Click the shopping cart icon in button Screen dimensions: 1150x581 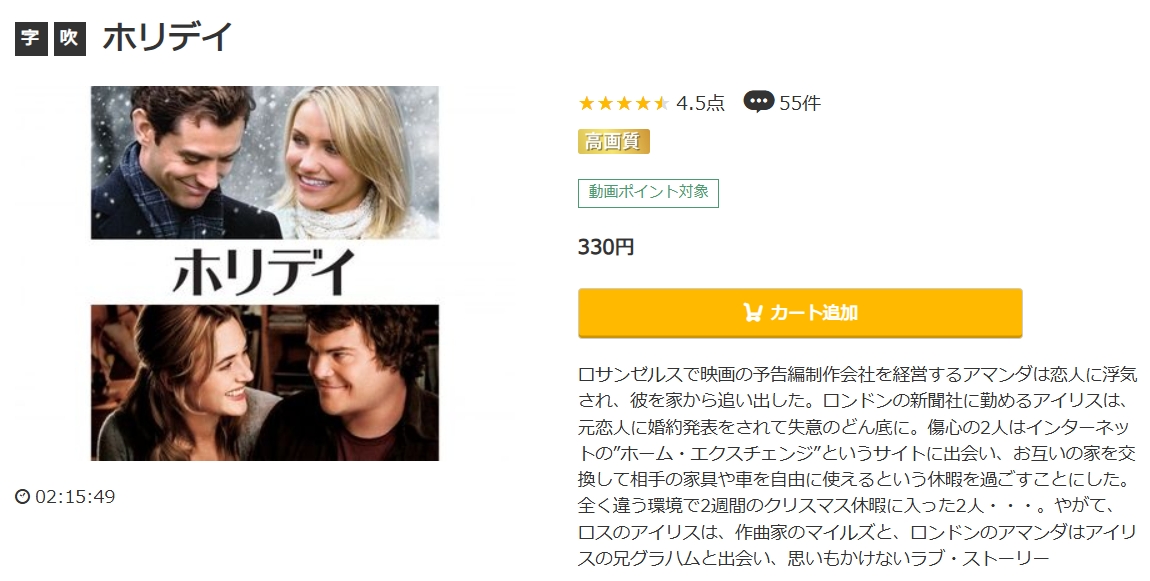752,313
